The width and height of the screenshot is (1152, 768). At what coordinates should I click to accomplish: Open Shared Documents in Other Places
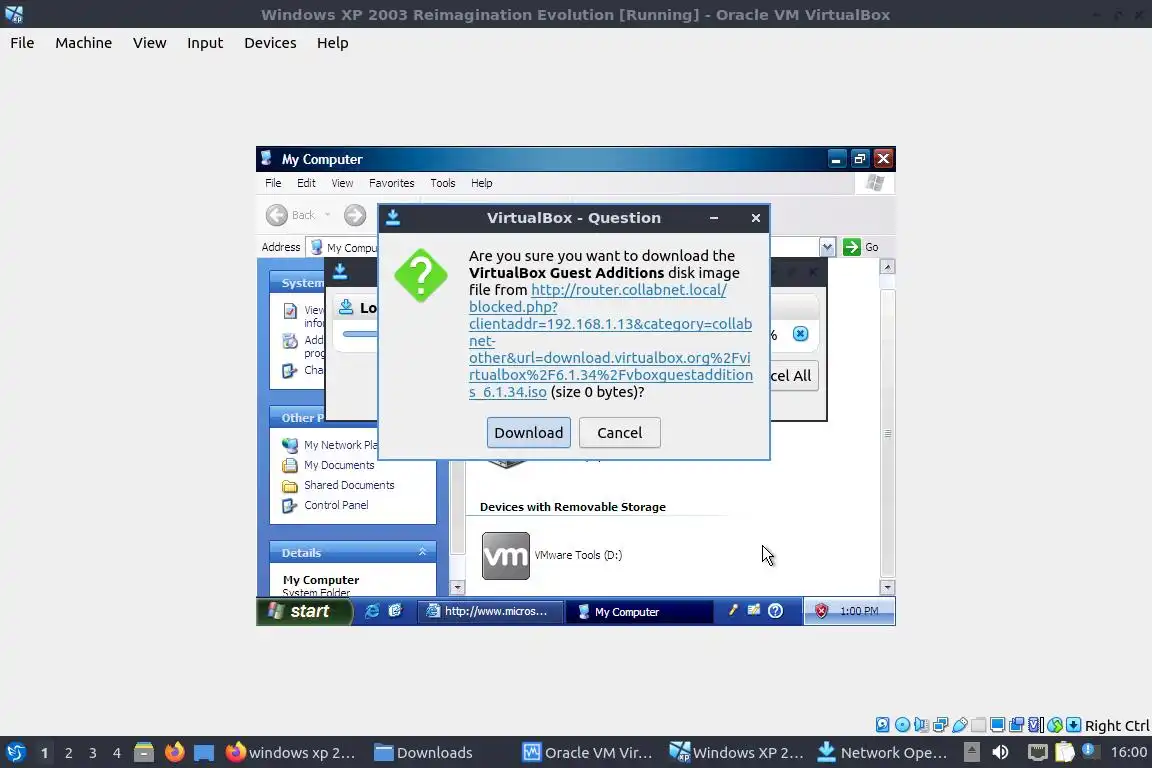coord(349,485)
